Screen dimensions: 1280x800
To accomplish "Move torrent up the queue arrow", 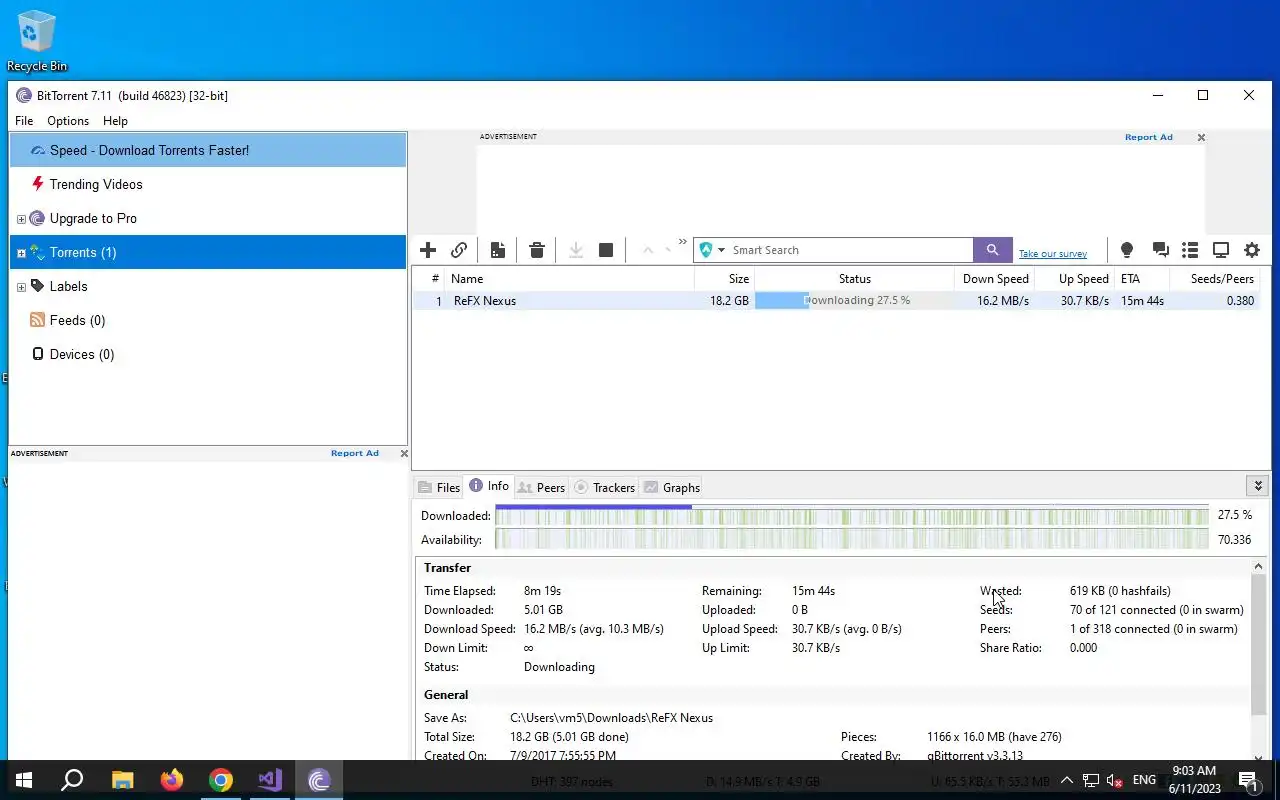I will click(647, 250).
